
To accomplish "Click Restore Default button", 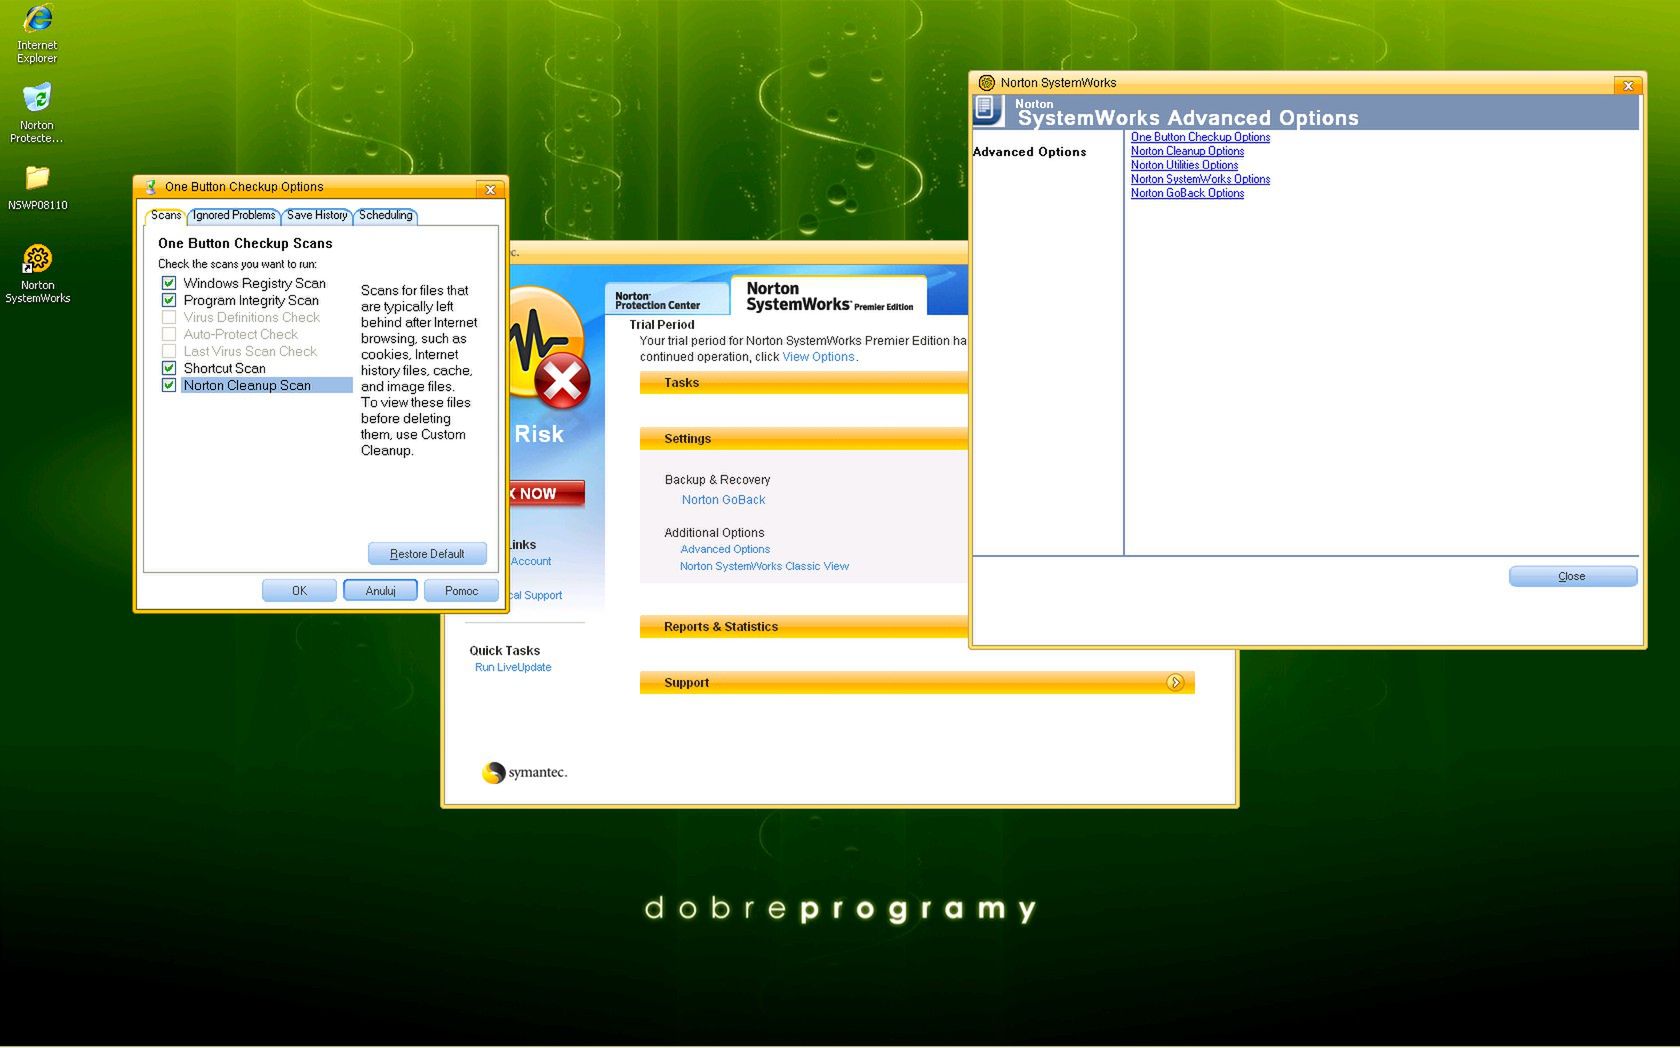I will (x=427, y=554).
